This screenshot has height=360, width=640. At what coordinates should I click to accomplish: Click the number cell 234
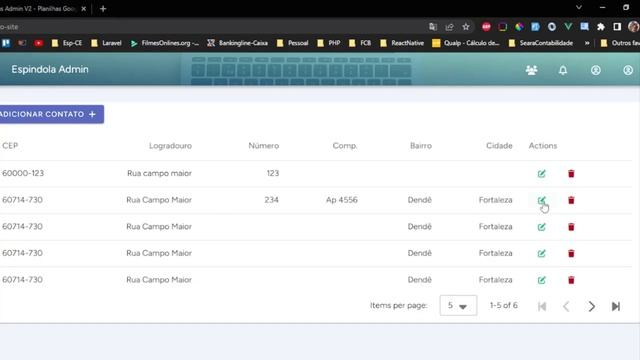(271, 200)
